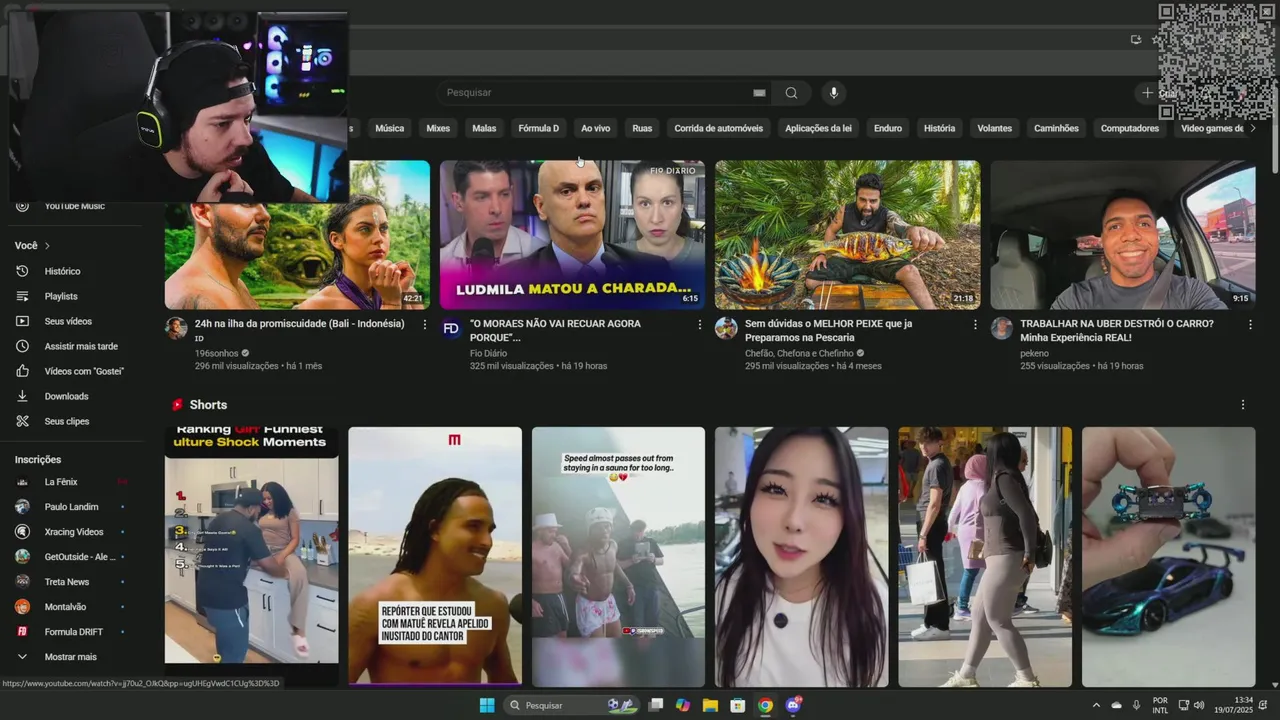
Task: Open Formula DRIFT channel subscription
Action: pyautogui.click(x=73, y=632)
